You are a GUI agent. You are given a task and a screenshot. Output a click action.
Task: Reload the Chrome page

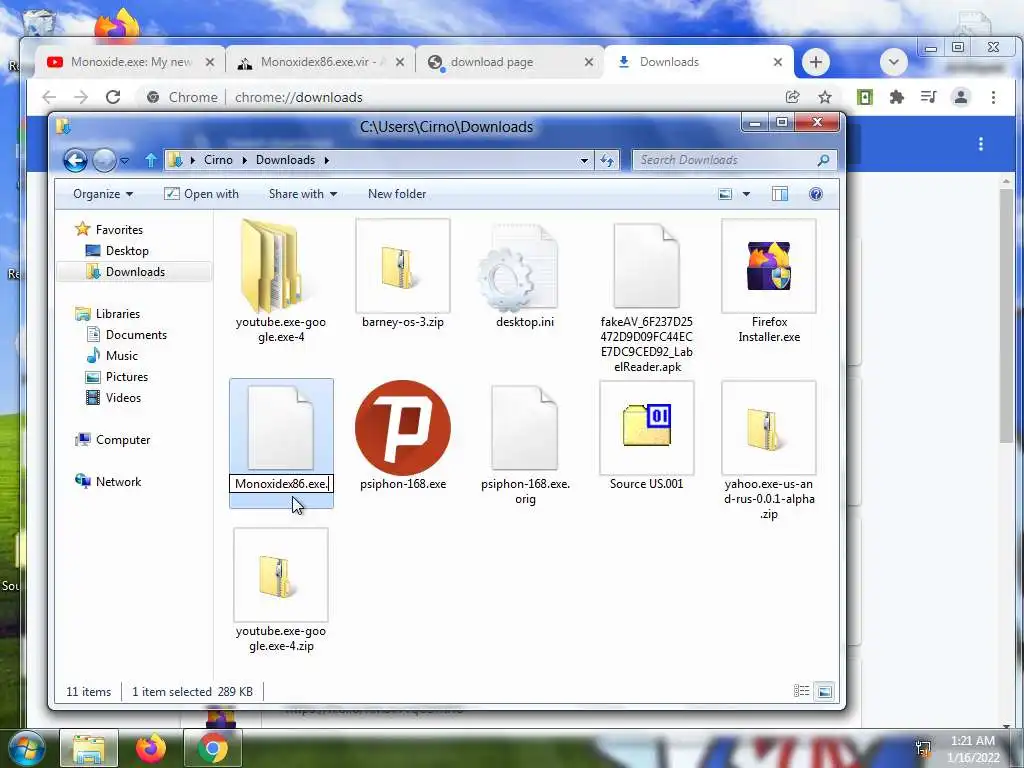(x=113, y=97)
